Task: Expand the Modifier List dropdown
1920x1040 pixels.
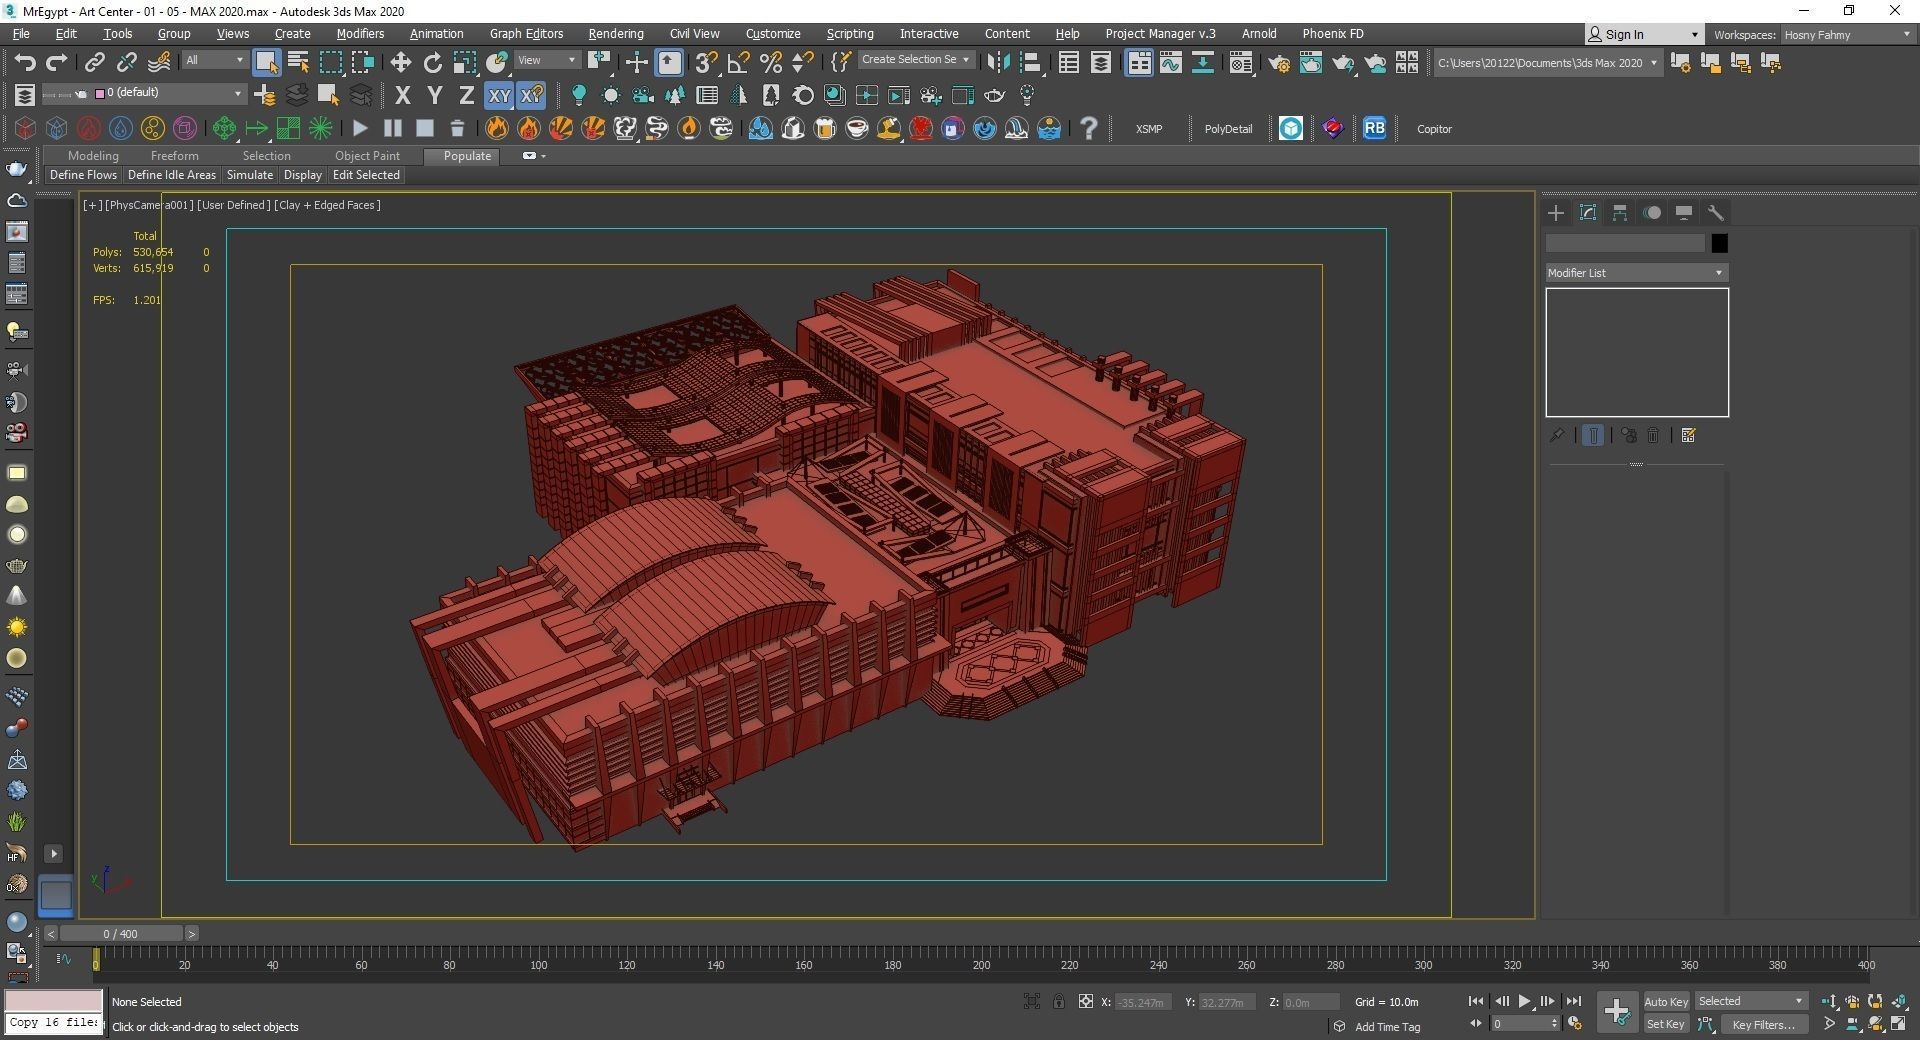Action: 1636,273
